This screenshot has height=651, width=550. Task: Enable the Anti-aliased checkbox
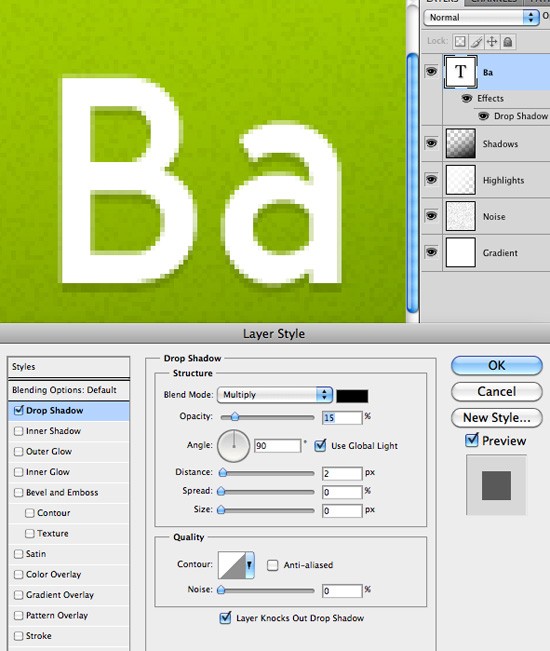pyautogui.click(x=272, y=565)
